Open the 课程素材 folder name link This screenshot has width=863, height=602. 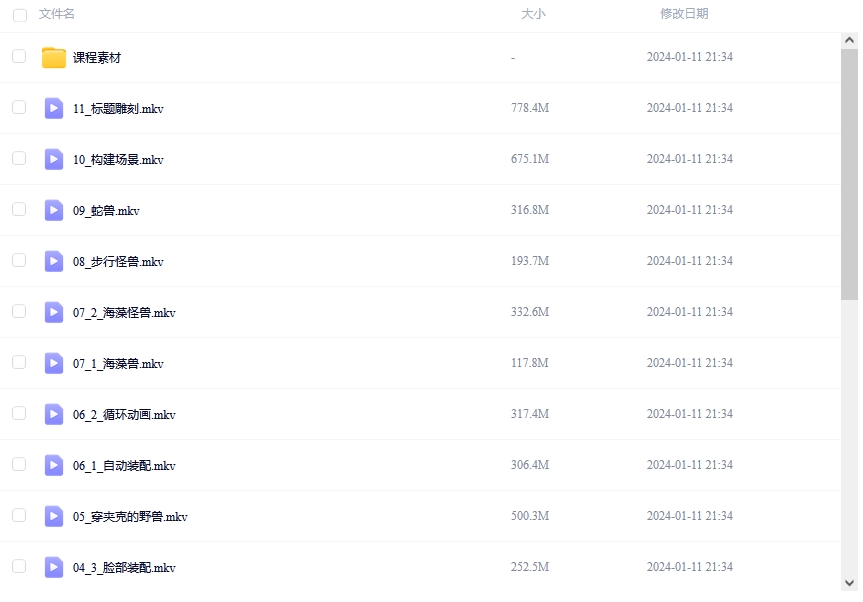coord(97,58)
